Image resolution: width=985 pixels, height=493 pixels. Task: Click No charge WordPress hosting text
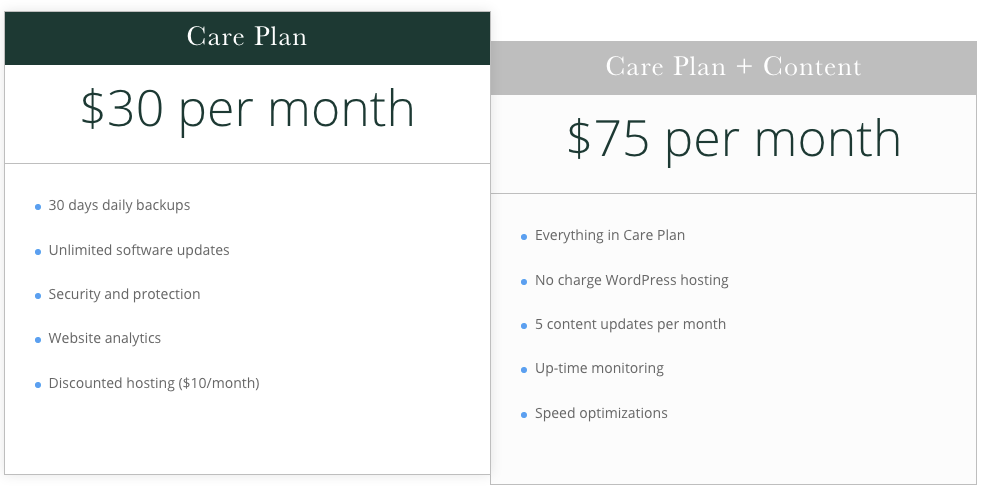(631, 280)
